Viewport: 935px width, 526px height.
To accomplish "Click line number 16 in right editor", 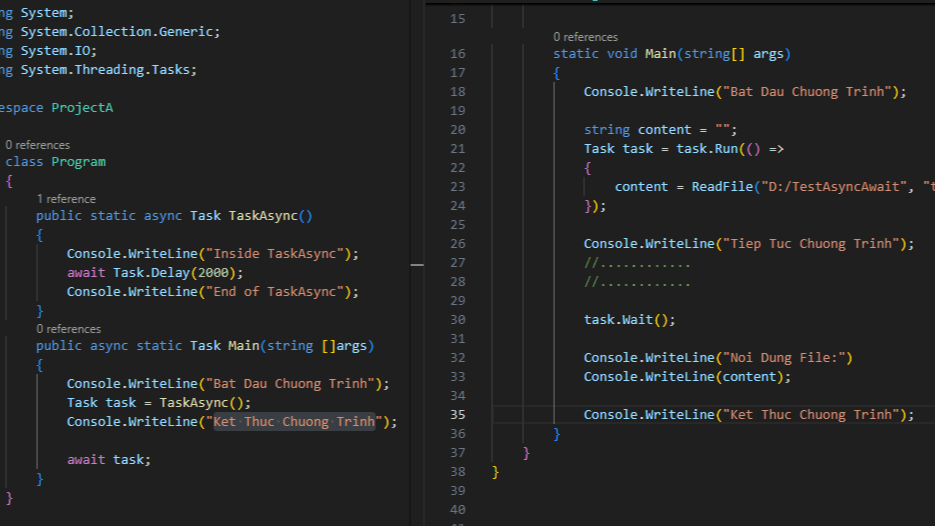I will 457,54.
